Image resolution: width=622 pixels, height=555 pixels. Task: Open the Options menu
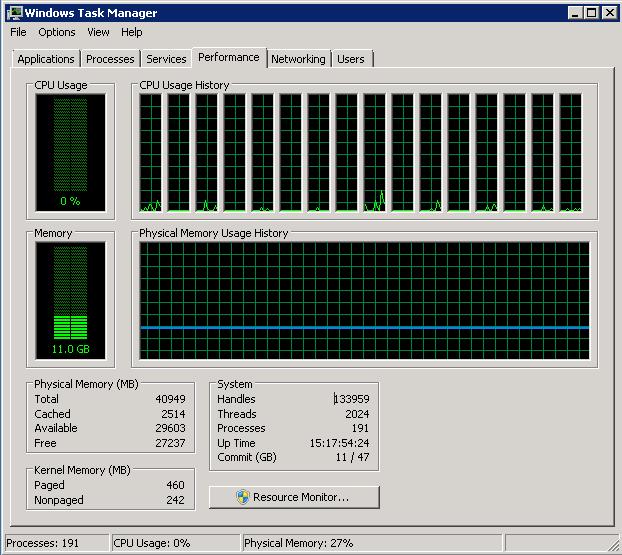(x=57, y=32)
